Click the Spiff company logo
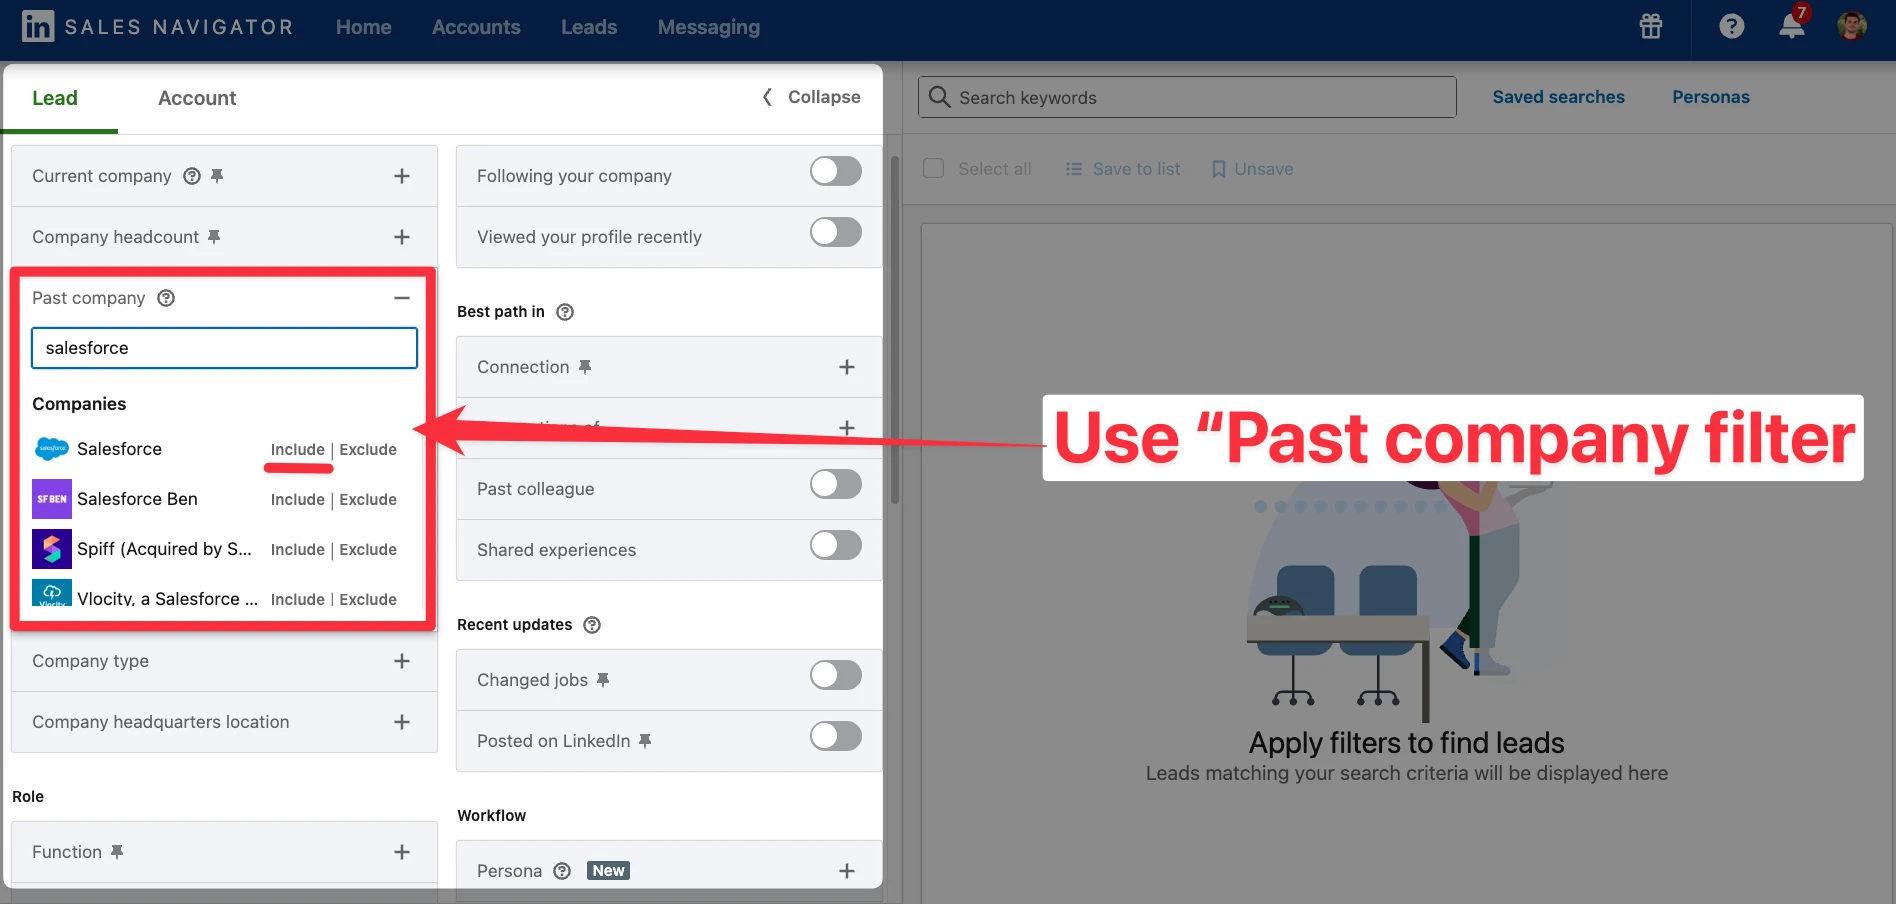 click(x=52, y=549)
